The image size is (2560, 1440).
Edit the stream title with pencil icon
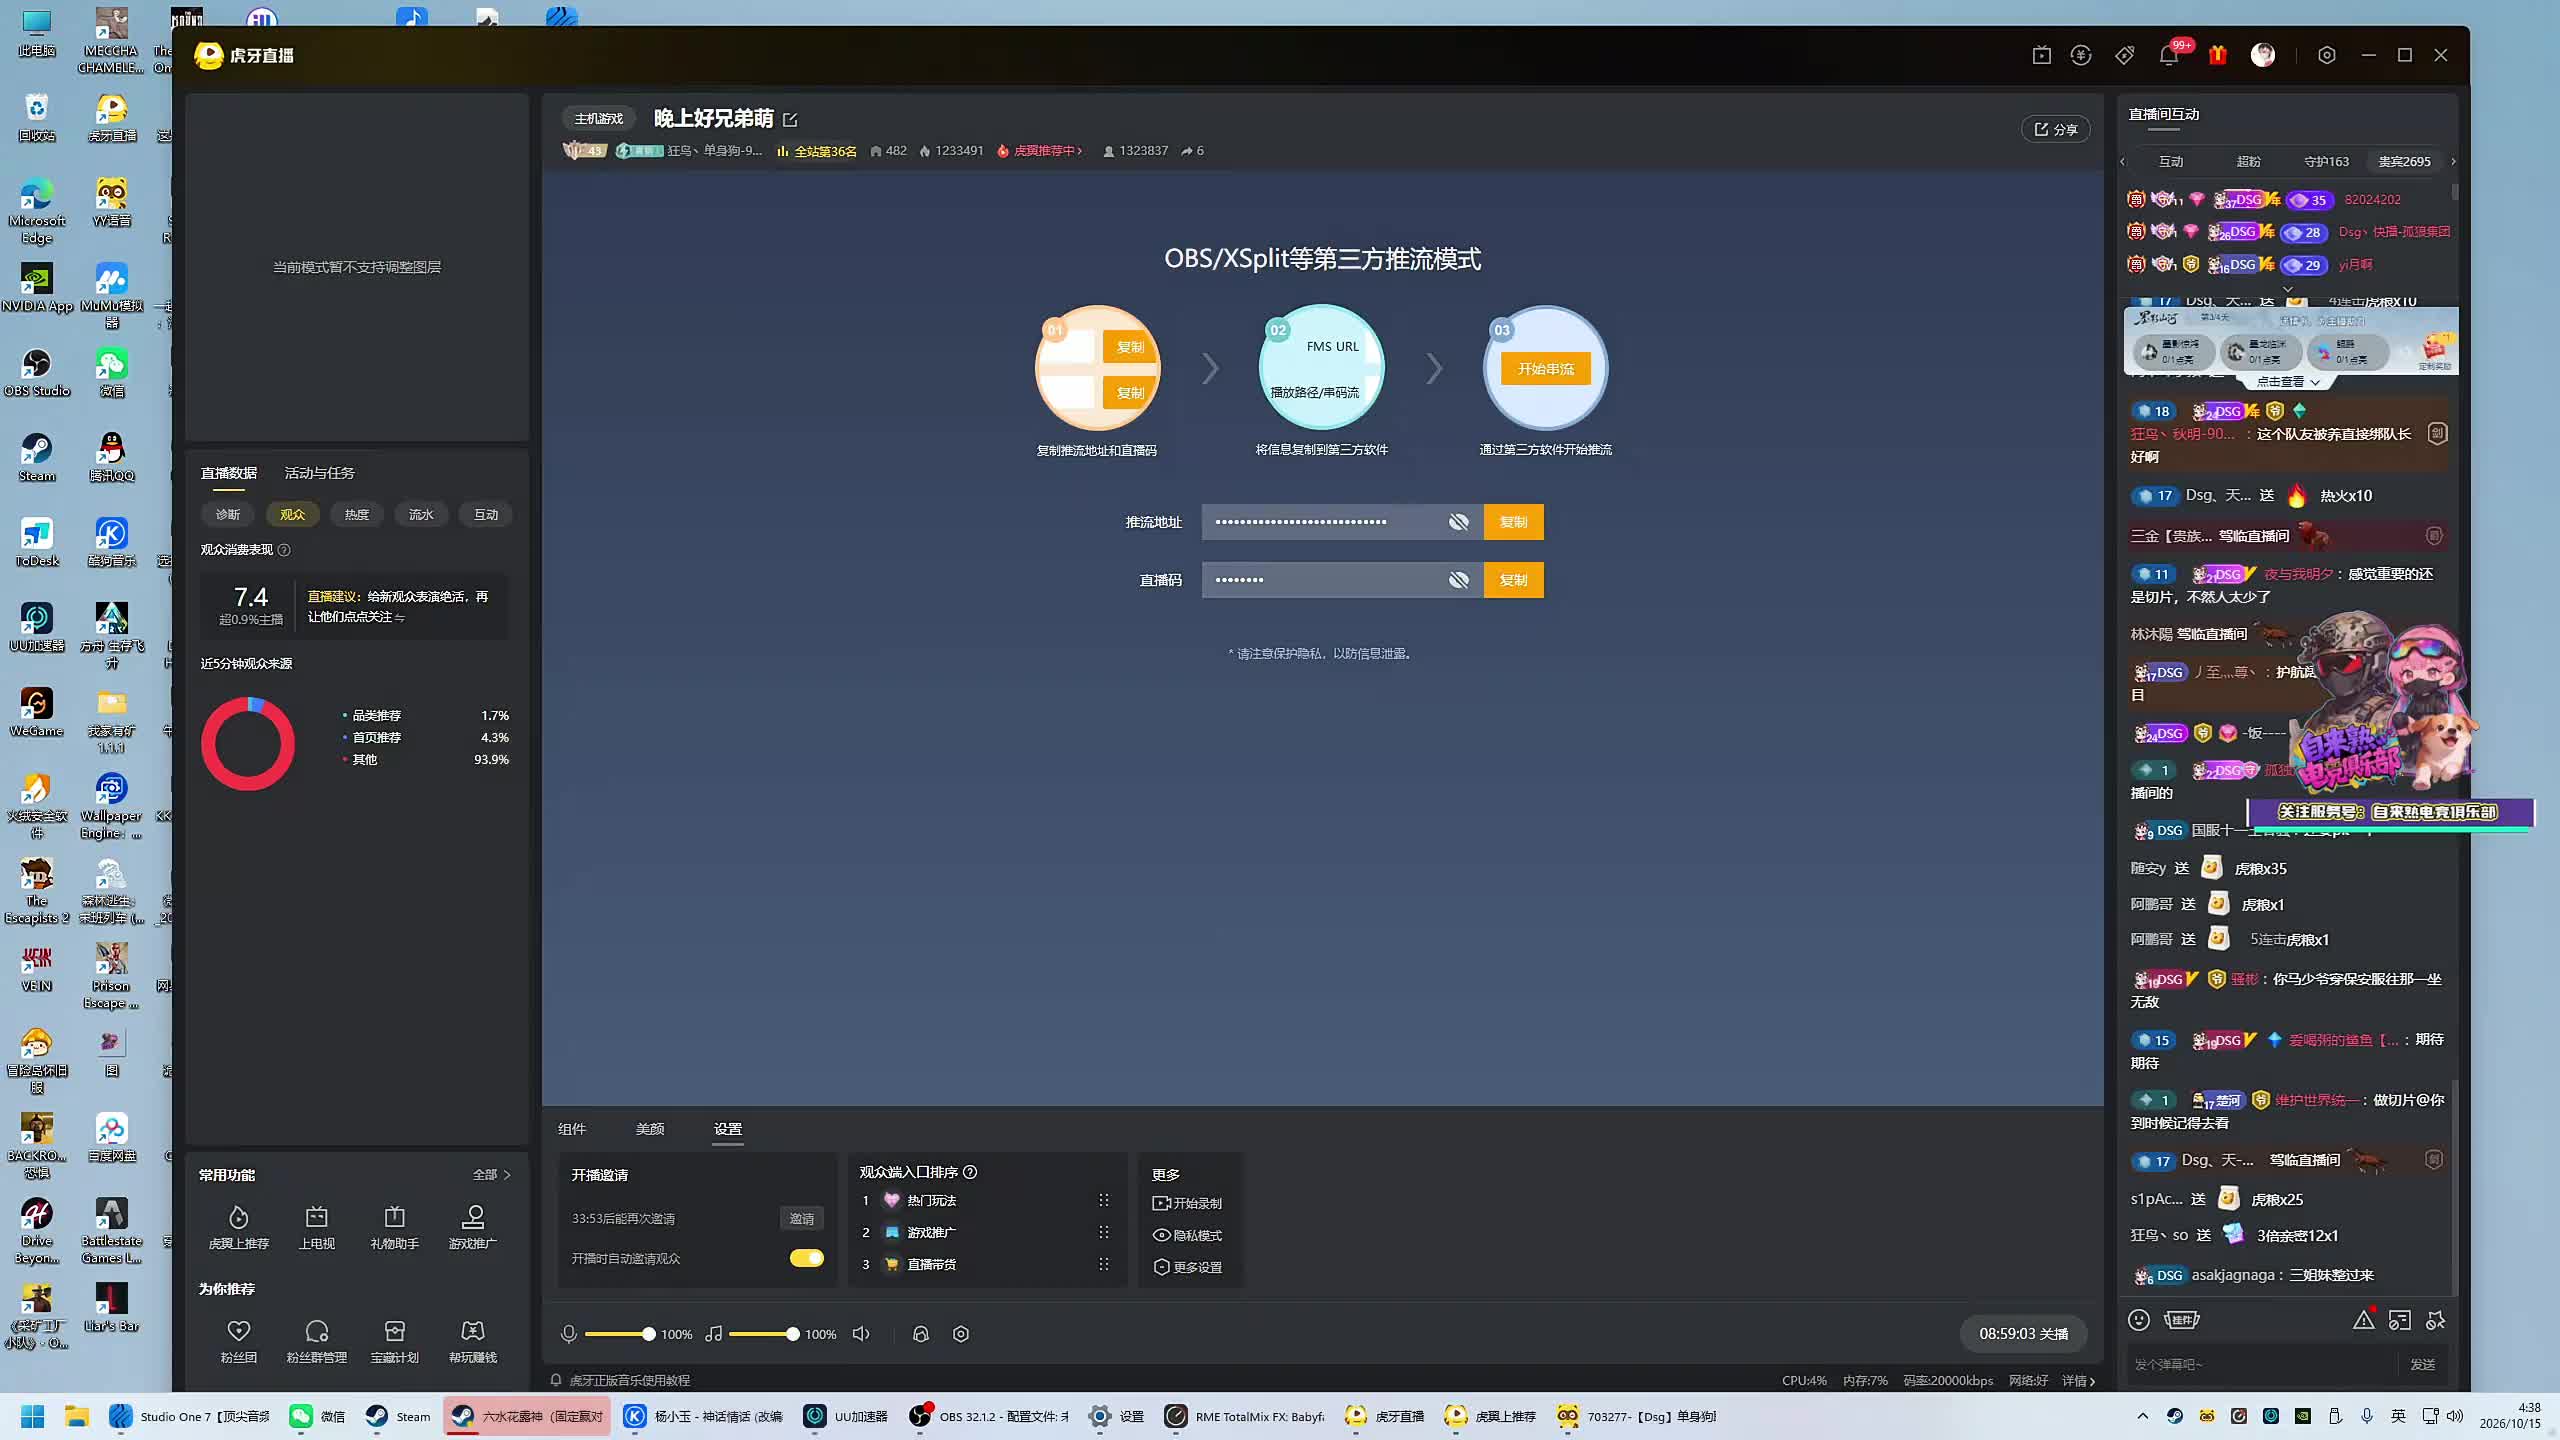(790, 120)
